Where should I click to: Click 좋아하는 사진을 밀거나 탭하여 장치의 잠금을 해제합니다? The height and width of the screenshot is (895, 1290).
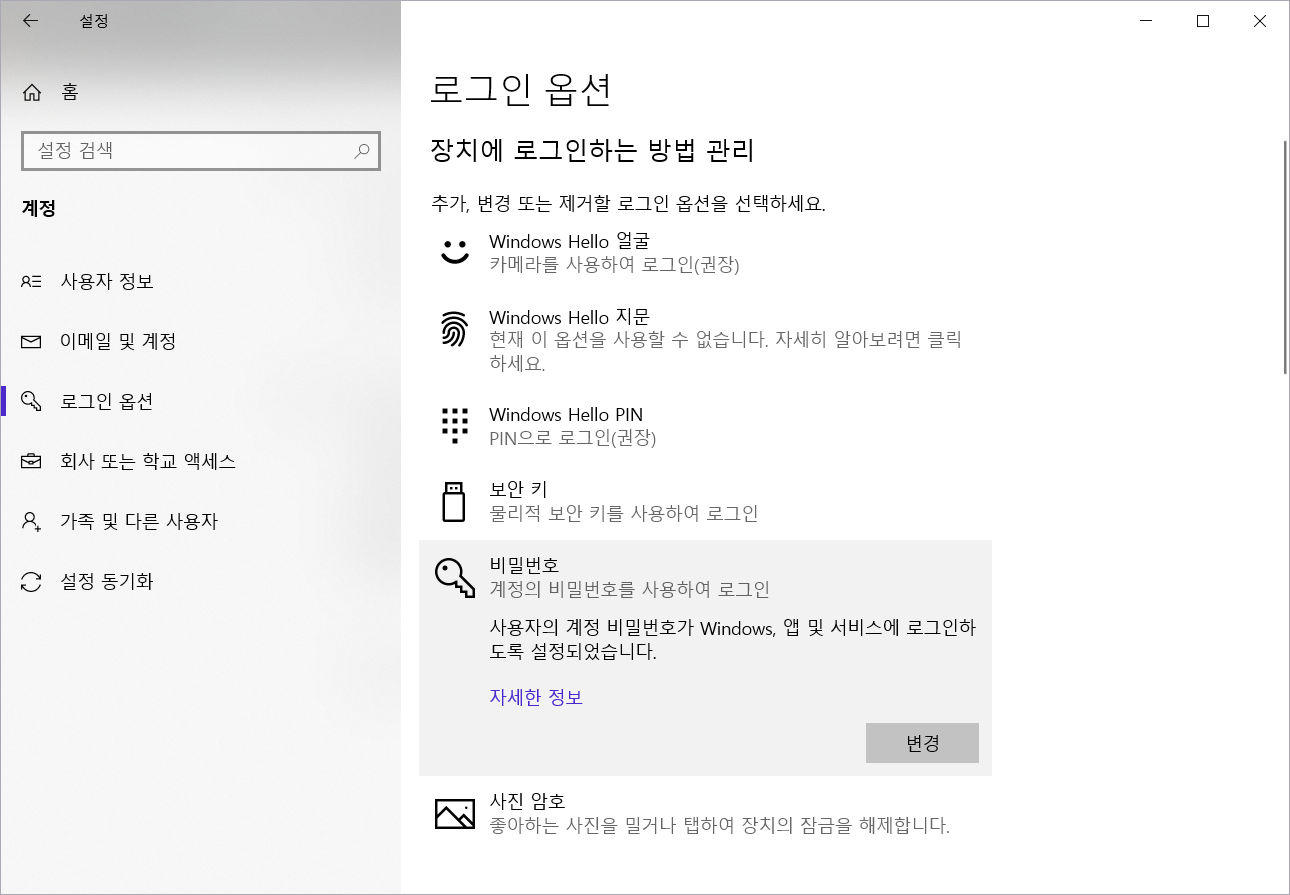[x=719, y=826]
